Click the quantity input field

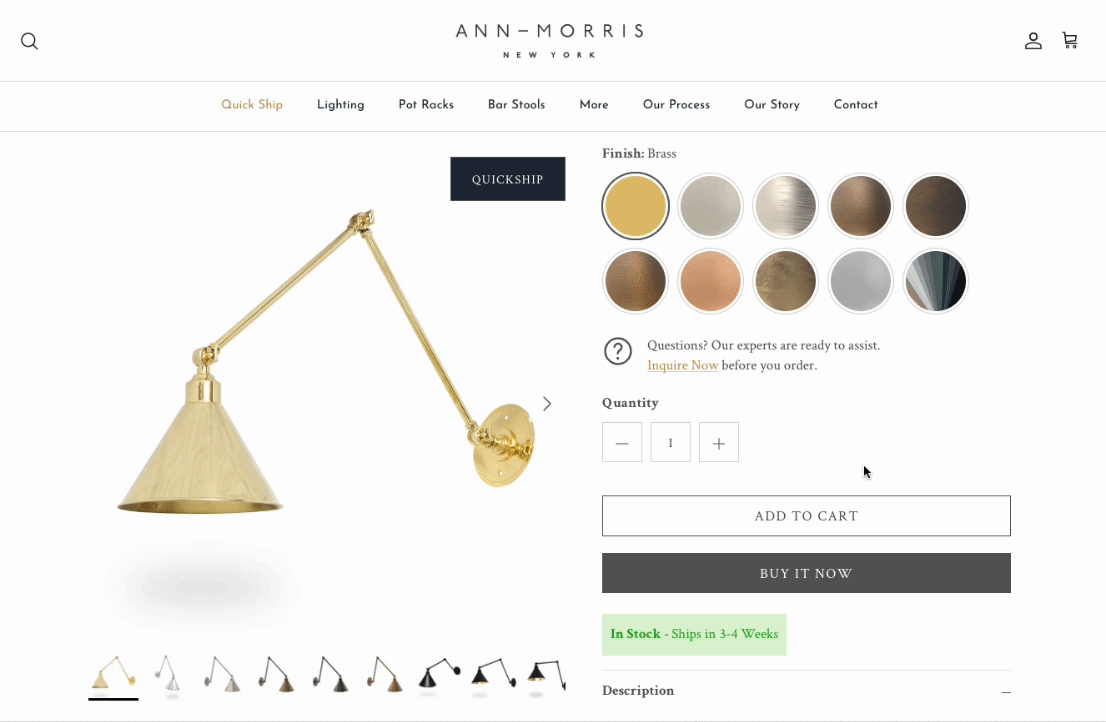tap(670, 443)
